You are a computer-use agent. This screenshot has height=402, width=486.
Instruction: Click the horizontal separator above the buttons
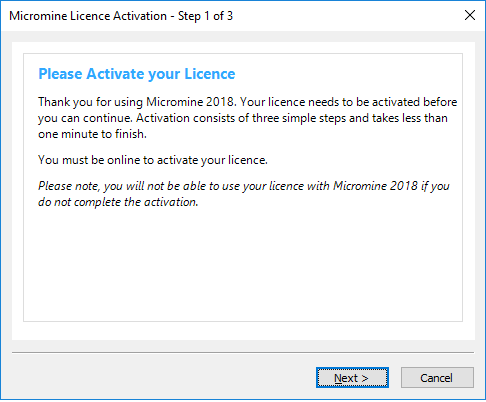click(243, 352)
